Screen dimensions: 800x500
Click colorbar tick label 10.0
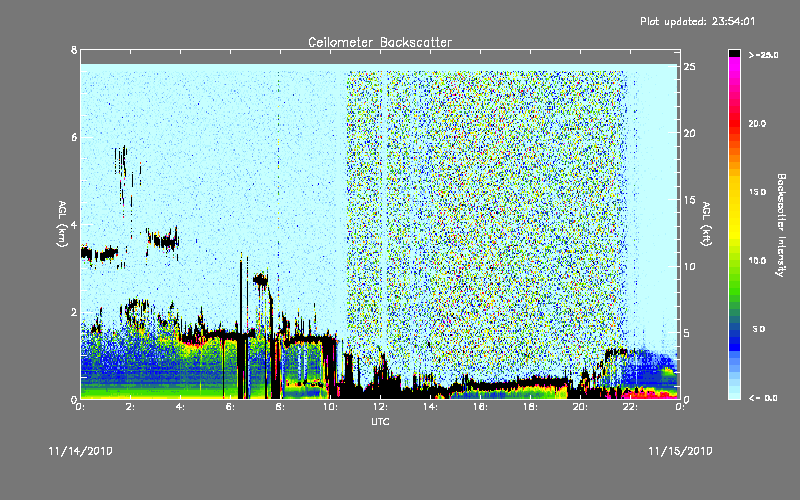point(757,261)
